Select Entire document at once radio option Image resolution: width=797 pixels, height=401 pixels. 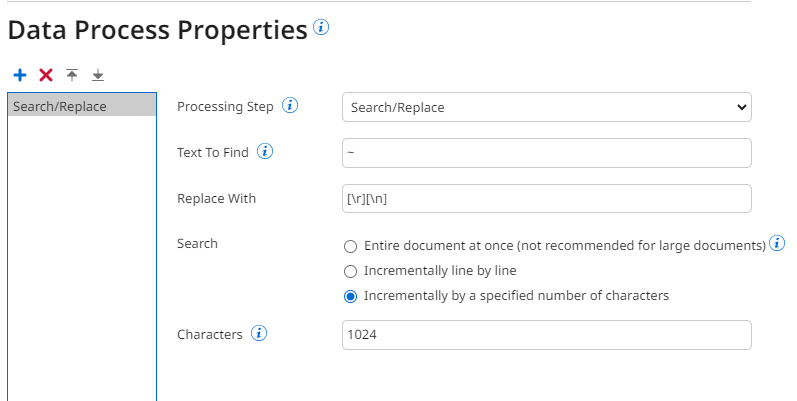[x=350, y=246]
